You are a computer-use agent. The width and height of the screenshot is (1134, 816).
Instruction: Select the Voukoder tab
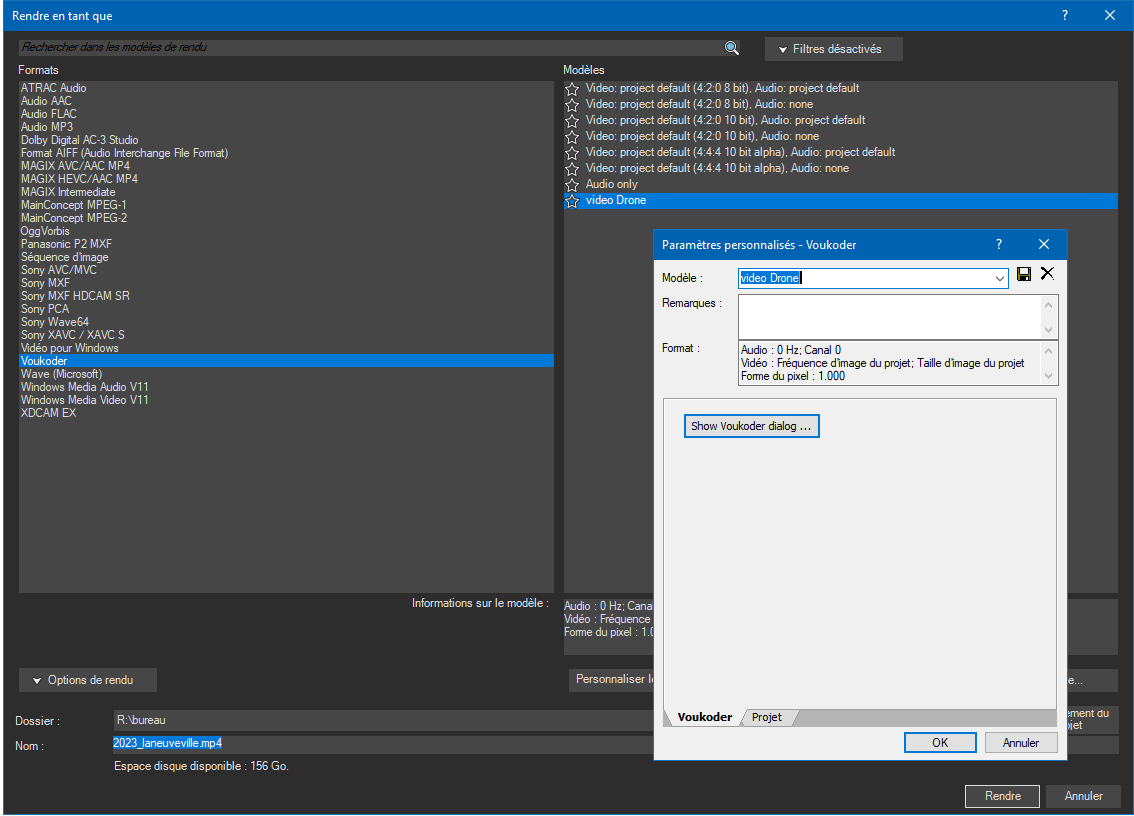[x=704, y=717]
